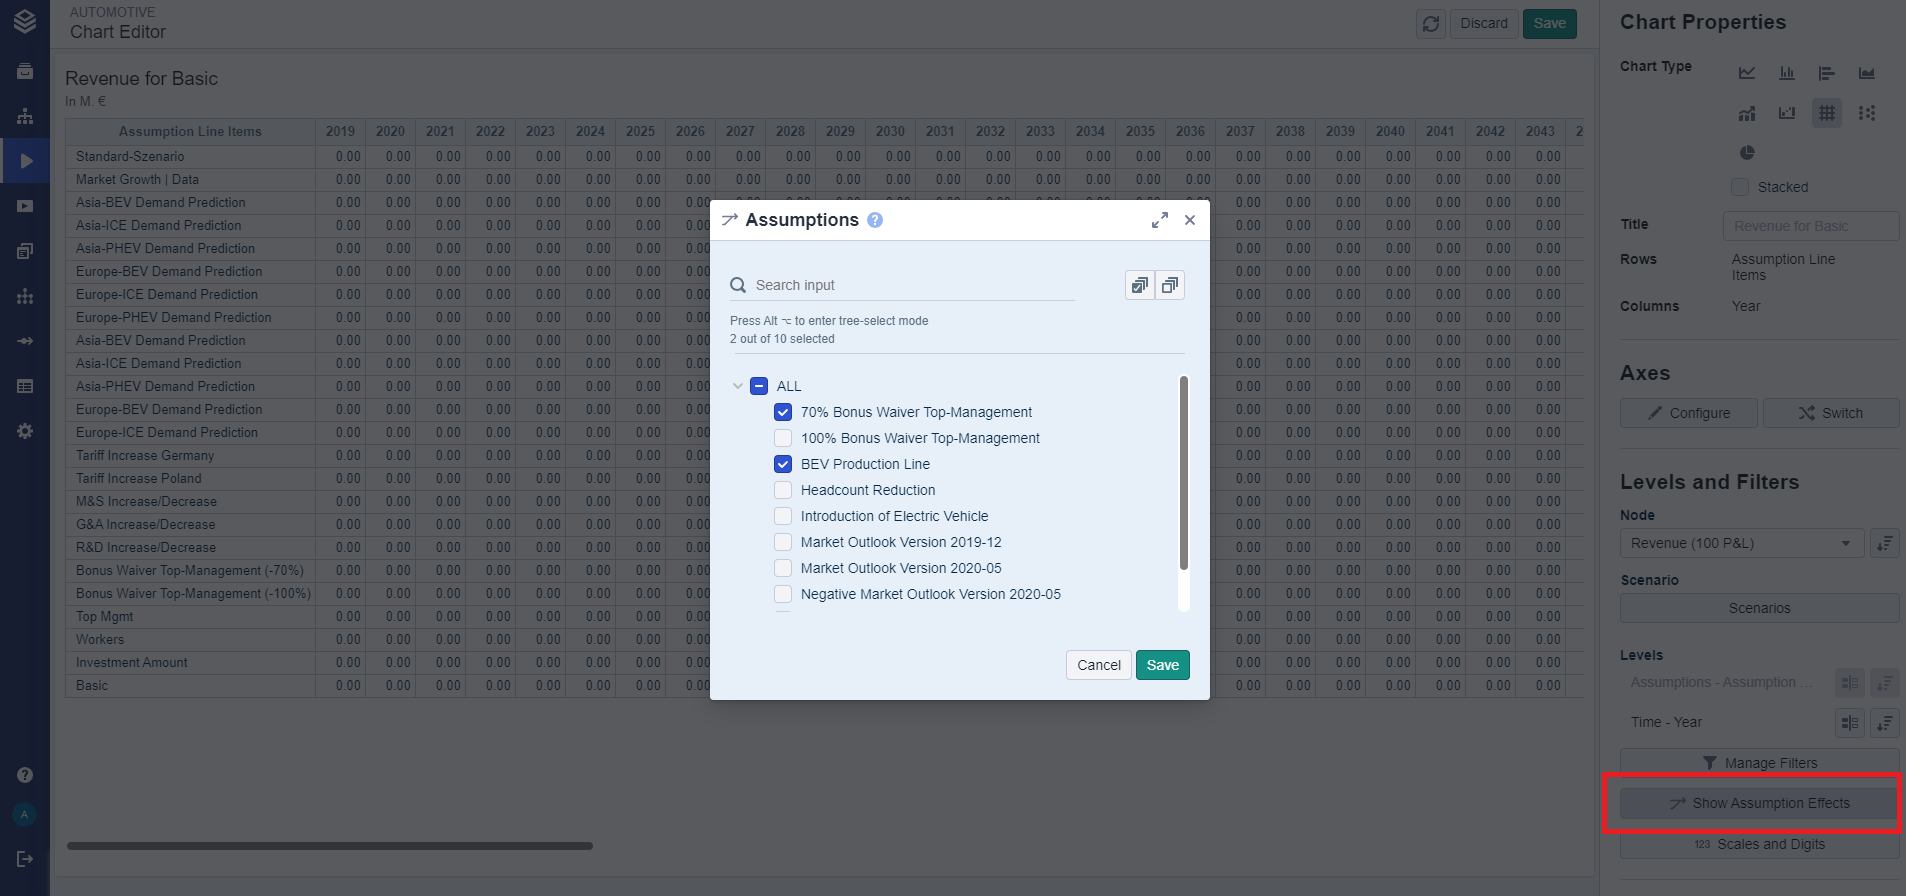Click the deselect-all icon beside search

[x=1169, y=285]
